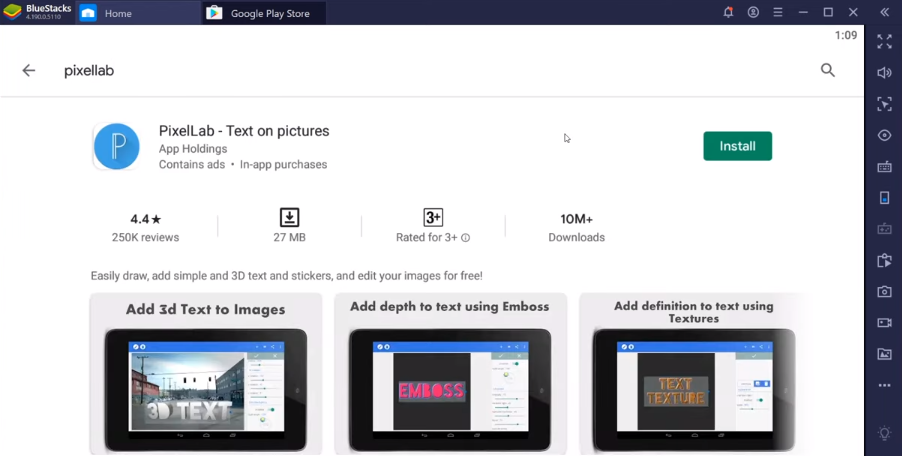Open the App Holdings developer link
The width and height of the screenshot is (902, 456).
[193, 148]
